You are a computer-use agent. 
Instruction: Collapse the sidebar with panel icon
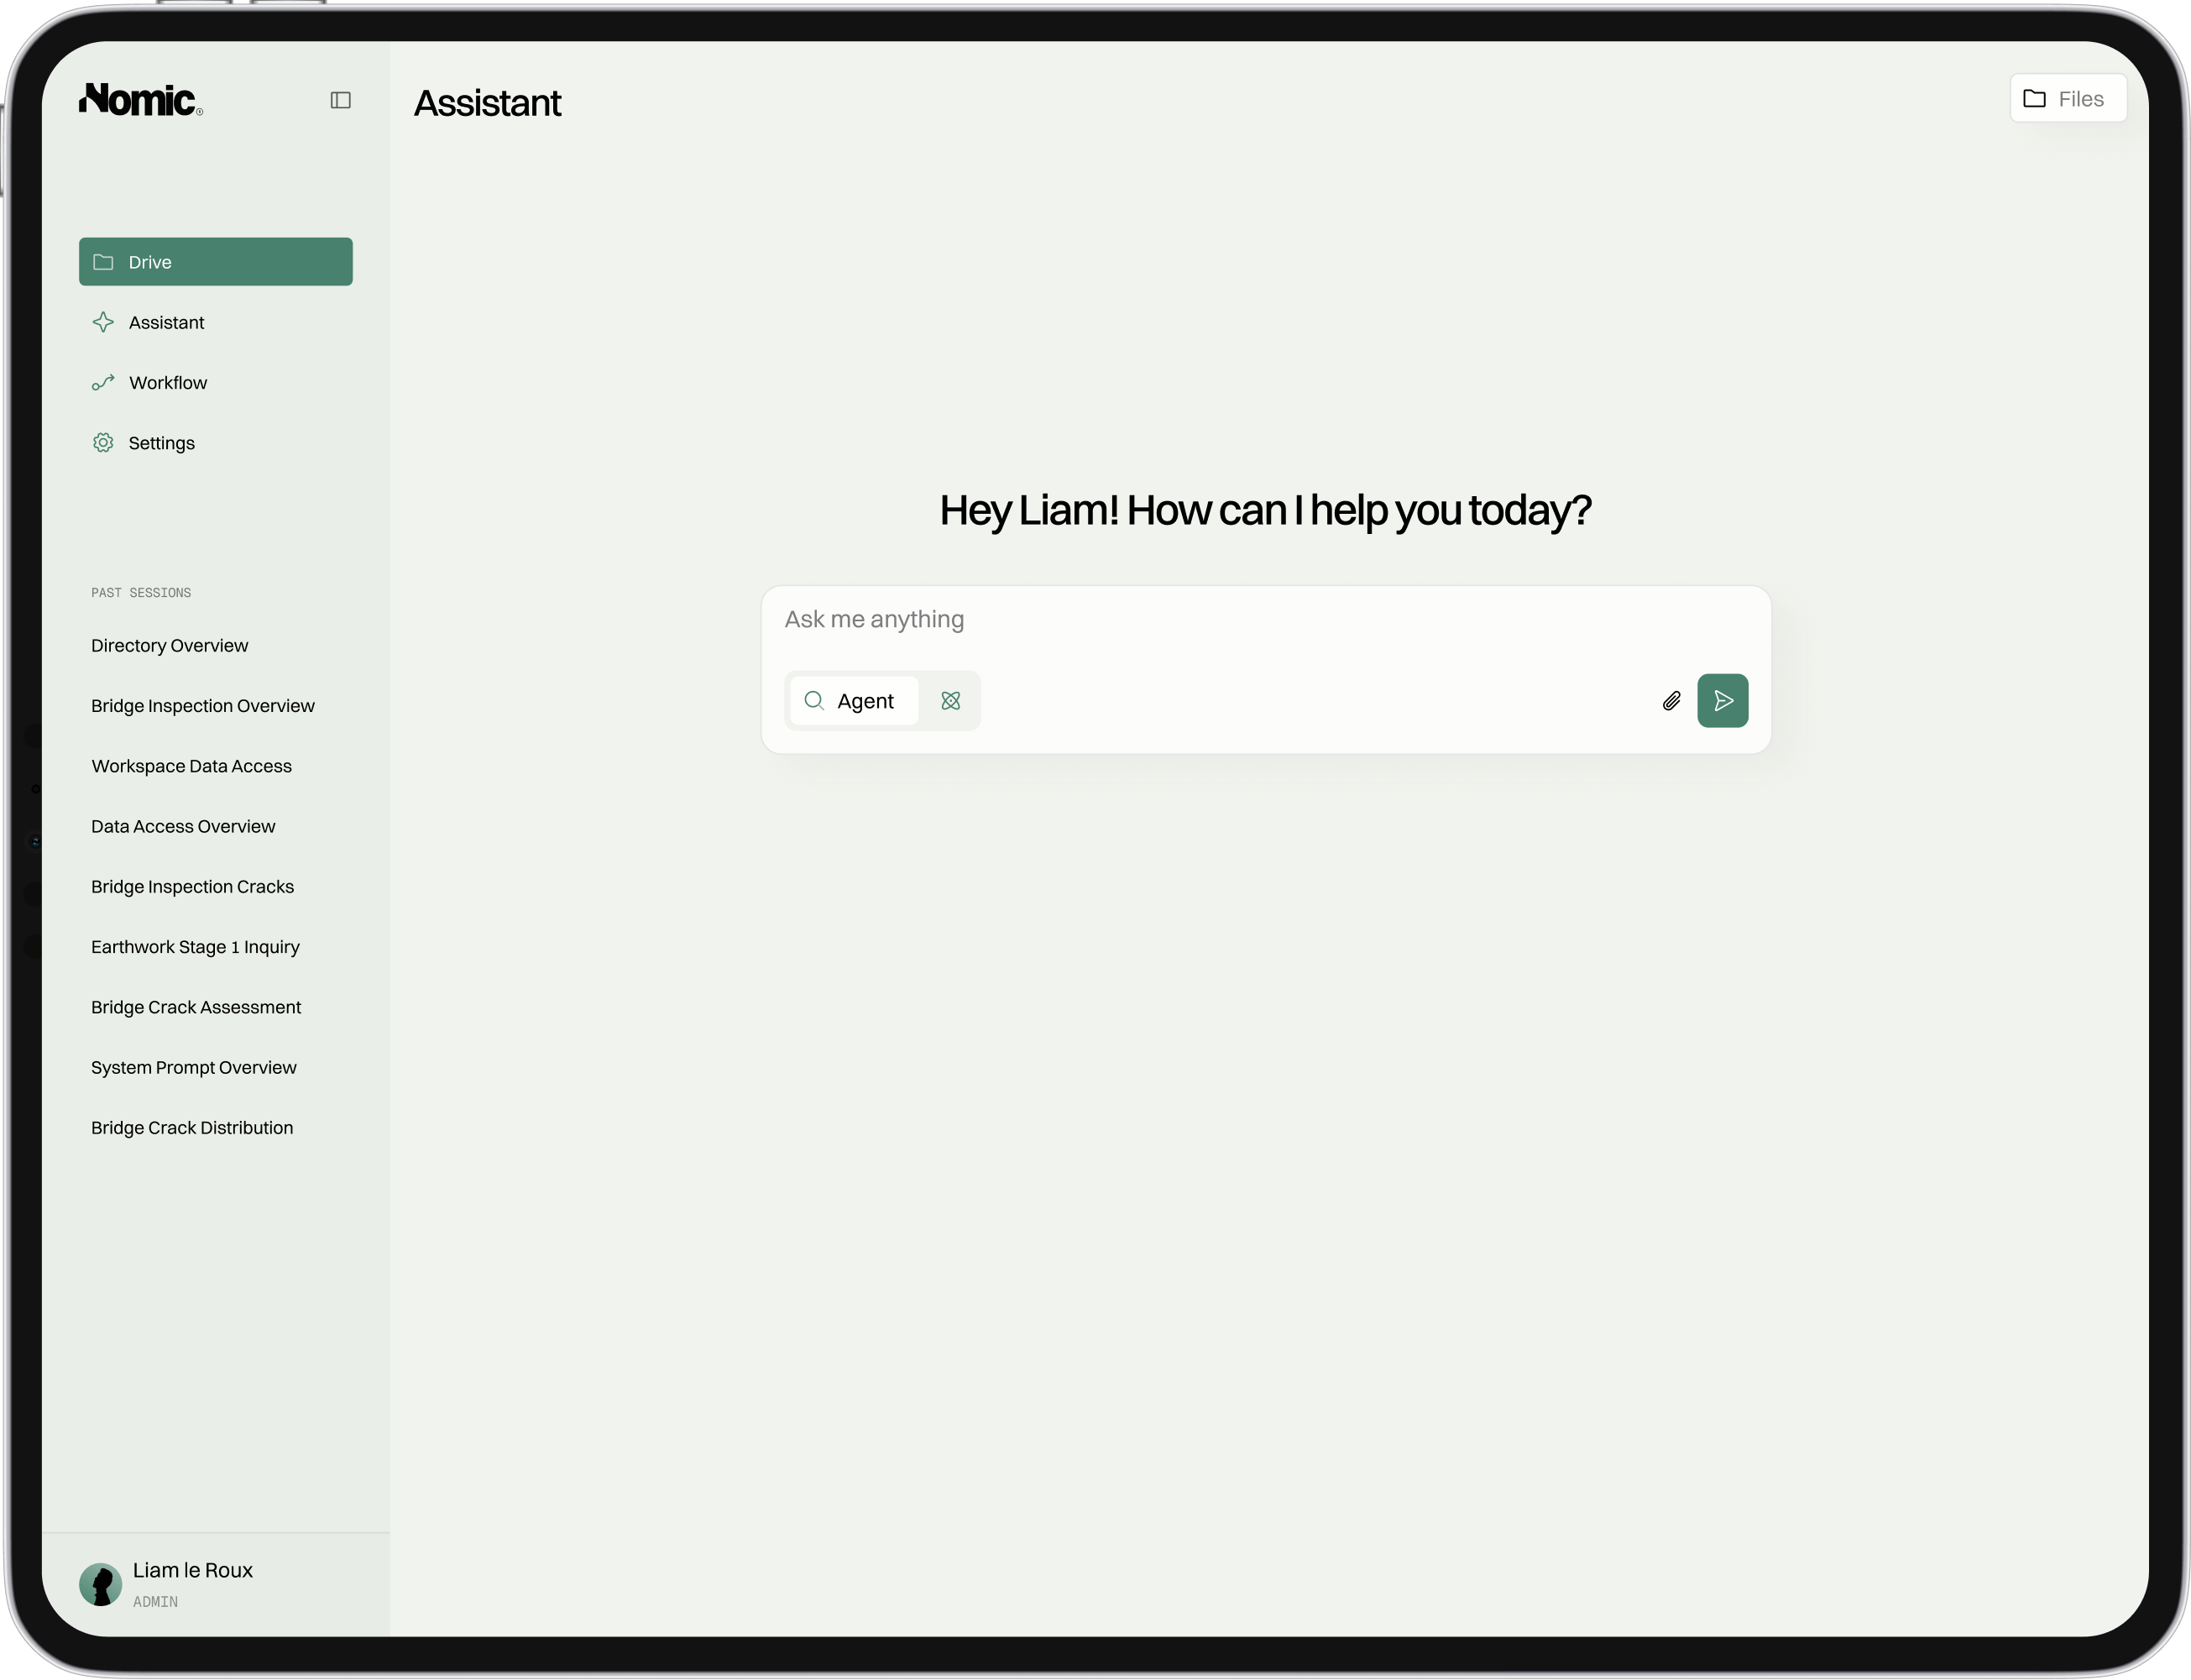coord(340,100)
